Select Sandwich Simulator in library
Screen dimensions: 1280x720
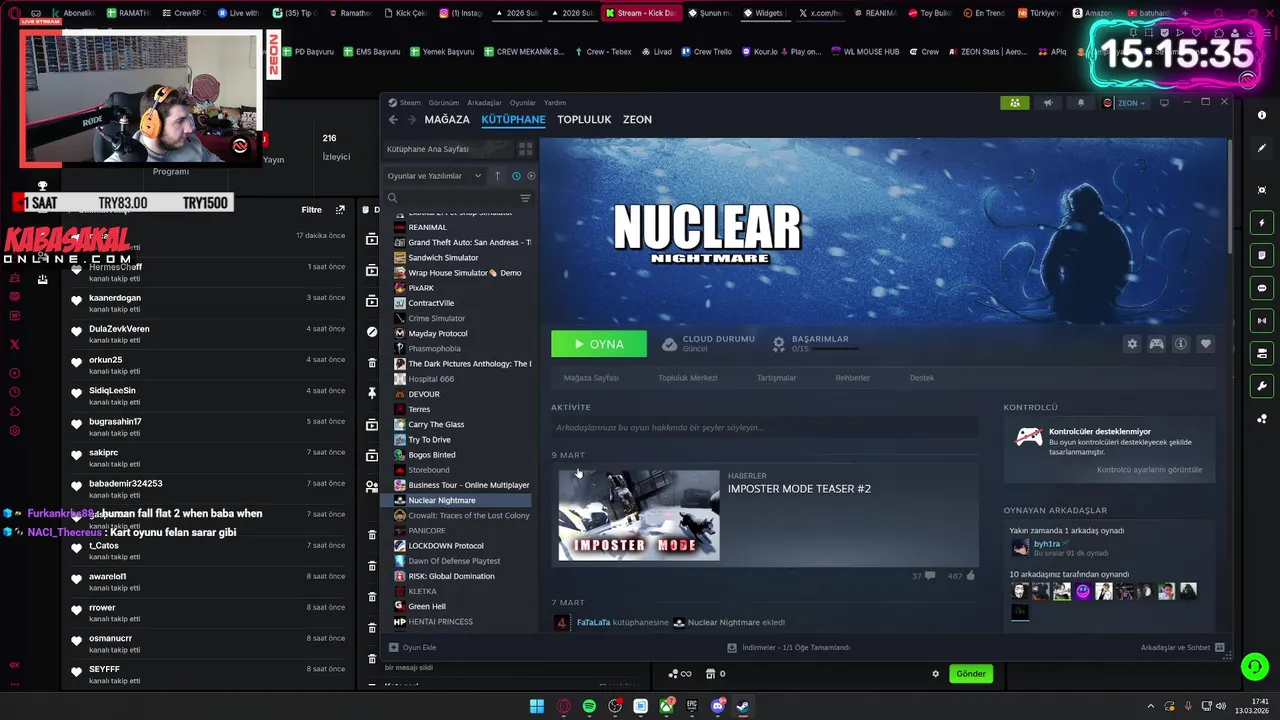click(443, 258)
